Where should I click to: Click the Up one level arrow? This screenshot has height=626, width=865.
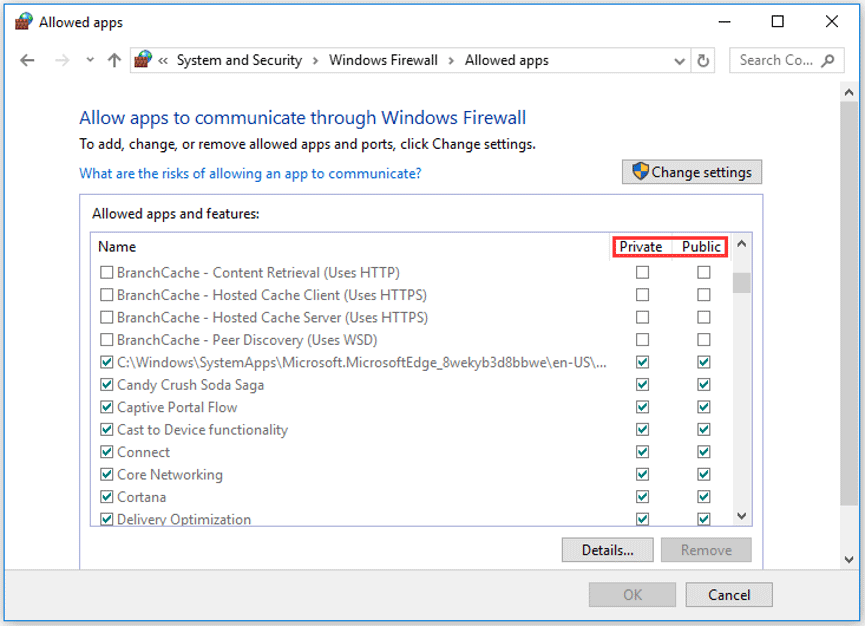pyautogui.click(x=114, y=60)
